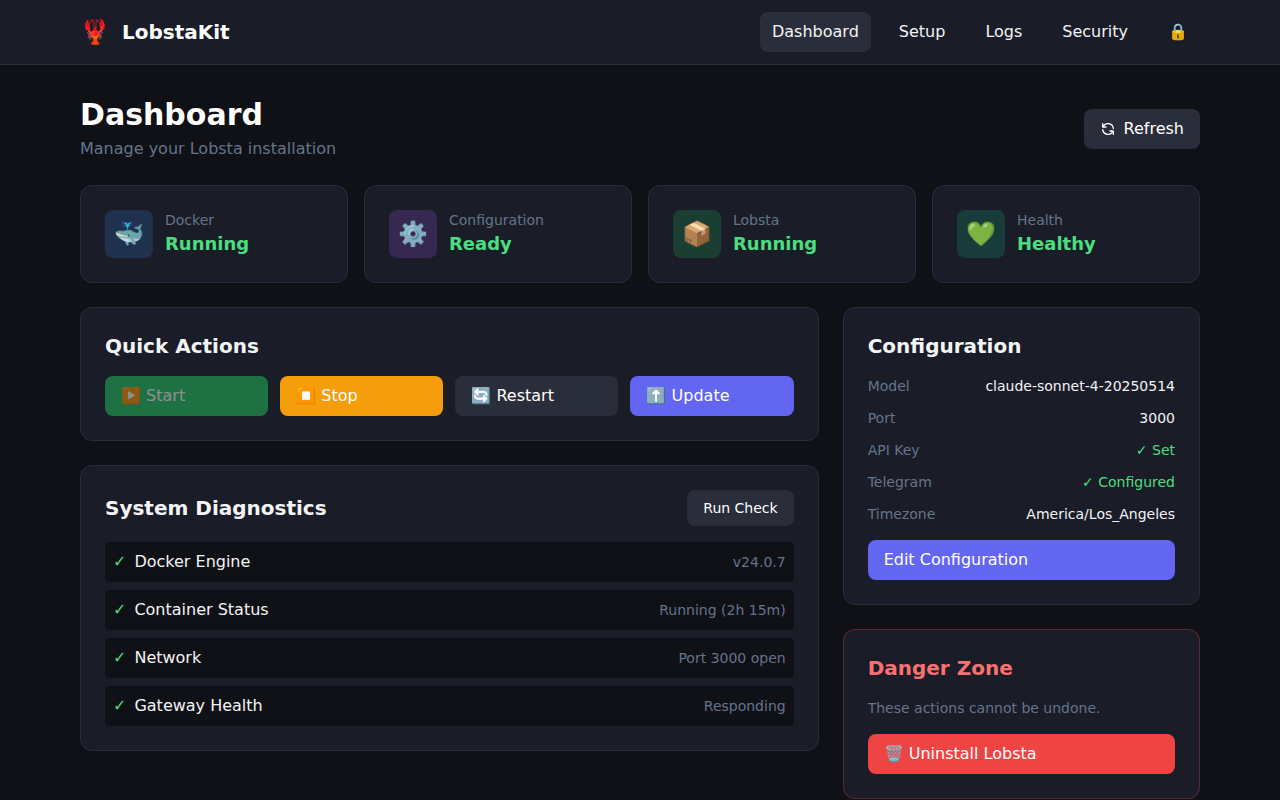Select the Configuration gear icon

coord(412,233)
